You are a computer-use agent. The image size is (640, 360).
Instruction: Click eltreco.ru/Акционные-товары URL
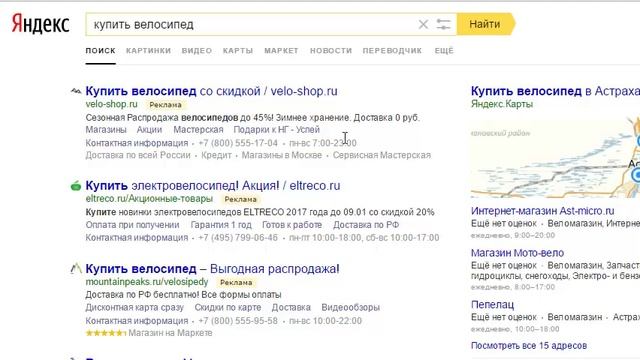pos(149,199)
